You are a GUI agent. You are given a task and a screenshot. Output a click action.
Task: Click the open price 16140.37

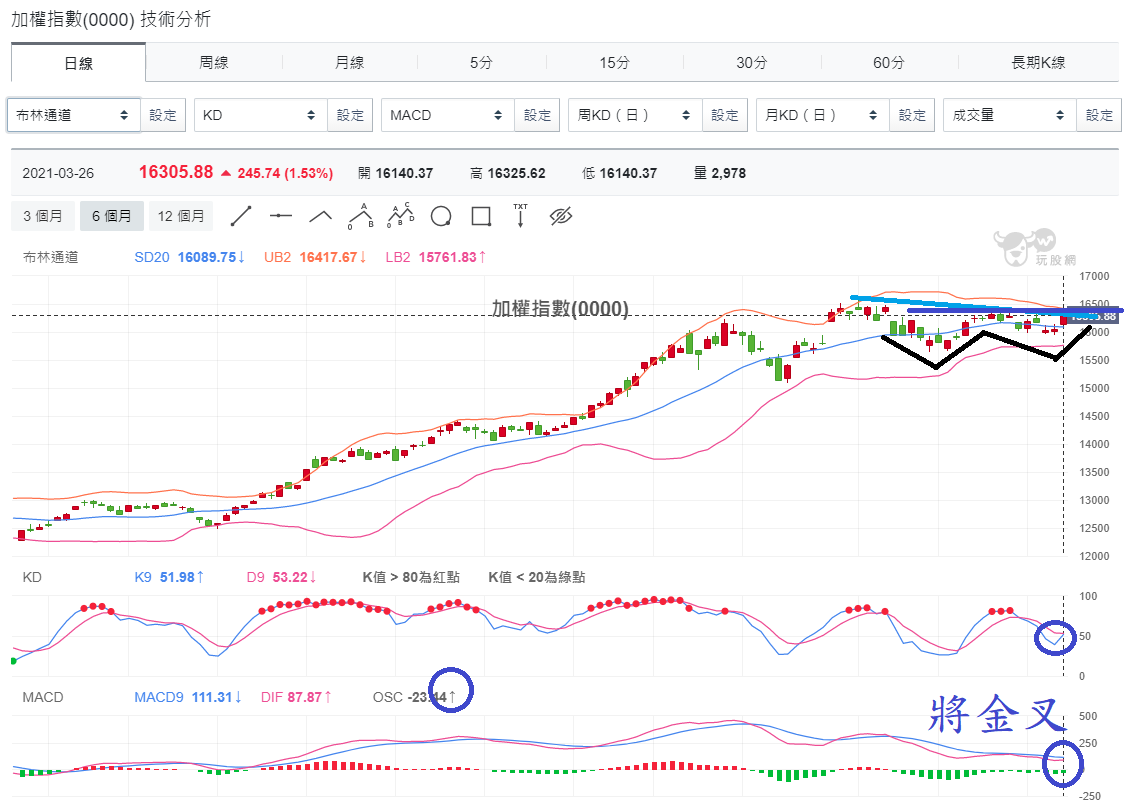click(404, 173)
